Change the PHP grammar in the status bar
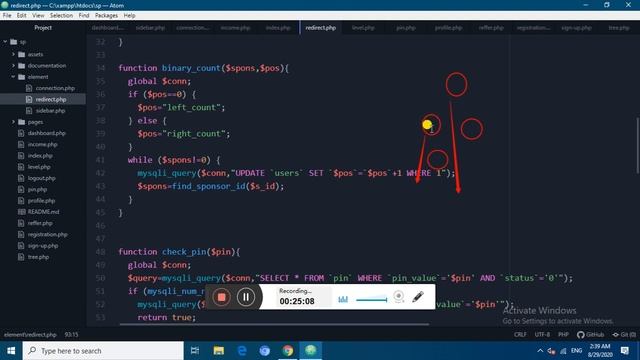640x360 pixels. (563, 334)
